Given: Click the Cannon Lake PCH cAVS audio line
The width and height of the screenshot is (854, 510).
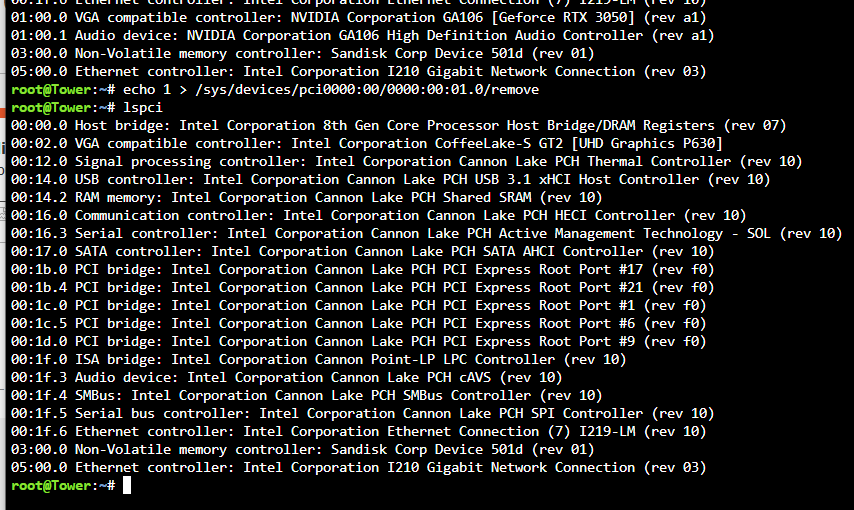Looking at the screenshot, I should click(x=286, y=377).
